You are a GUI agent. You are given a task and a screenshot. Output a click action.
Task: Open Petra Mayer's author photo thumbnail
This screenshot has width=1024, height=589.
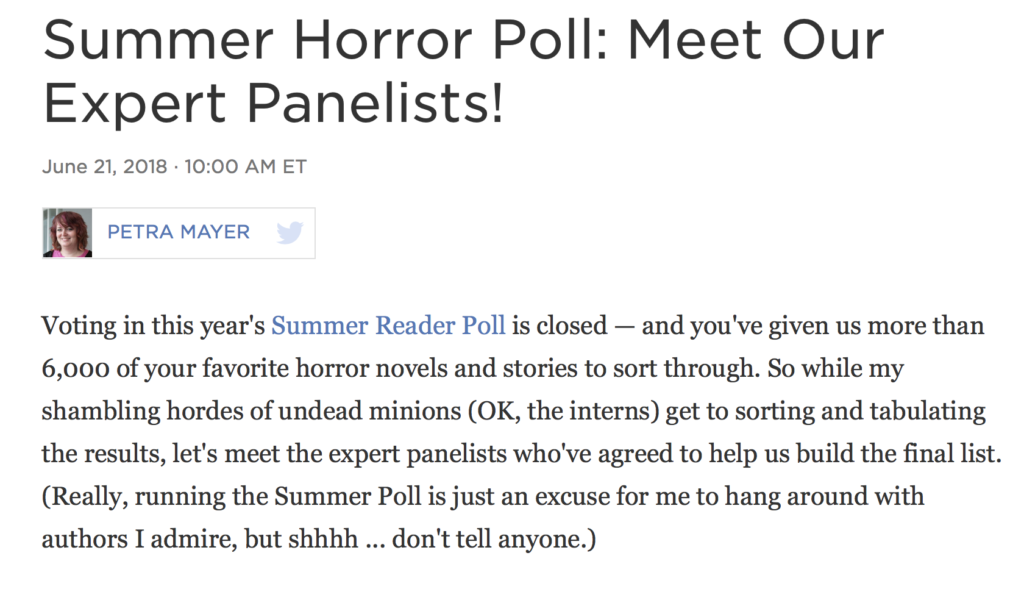pos(68,233)
